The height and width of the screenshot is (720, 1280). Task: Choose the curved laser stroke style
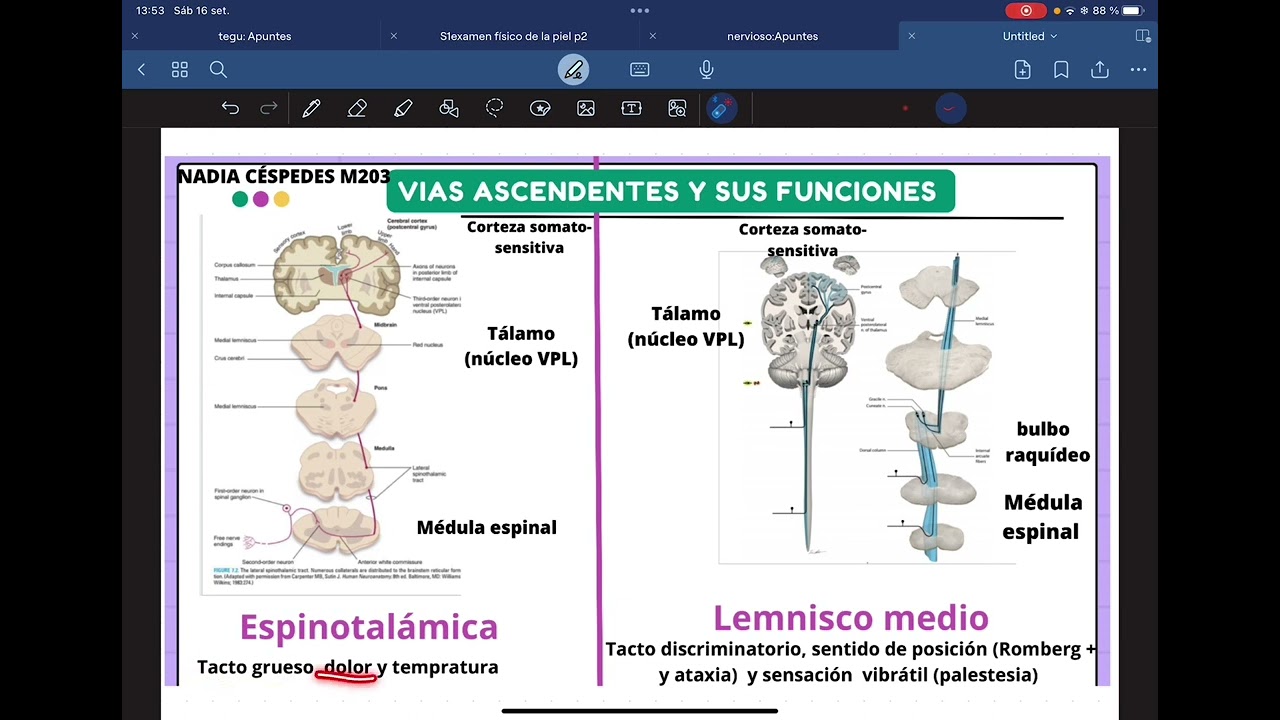tap(950, 108)
